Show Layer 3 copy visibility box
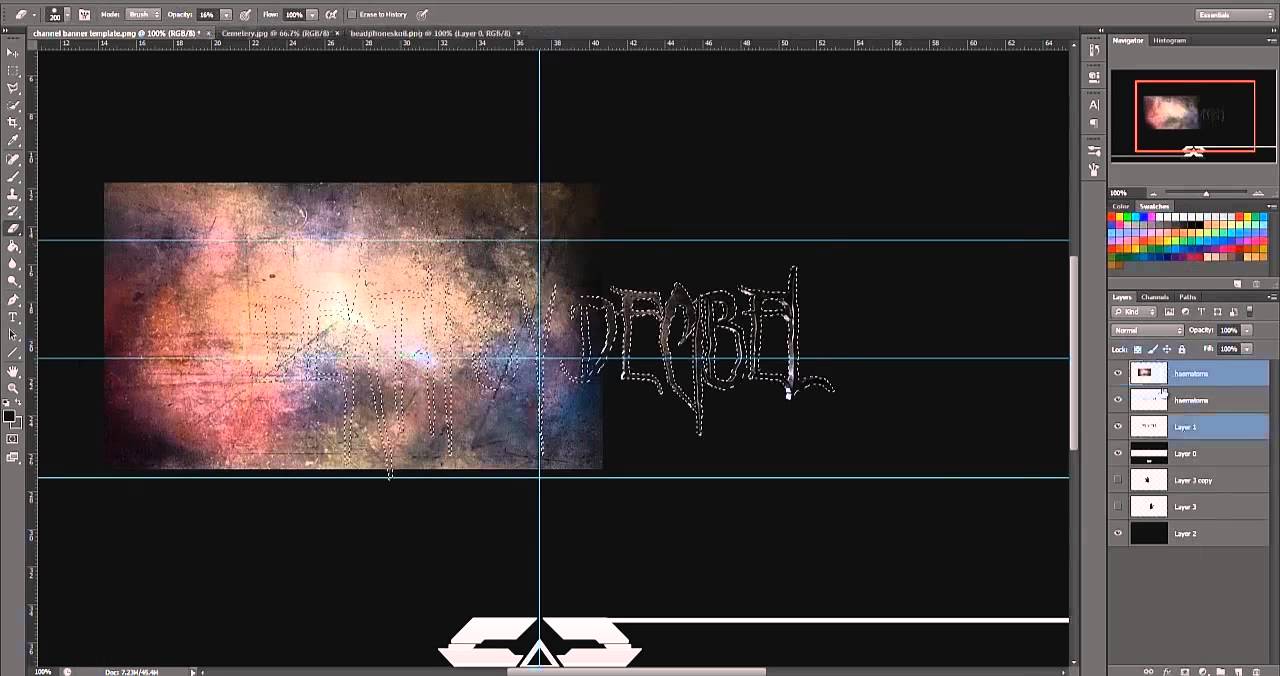 (x=1118, y=480)
